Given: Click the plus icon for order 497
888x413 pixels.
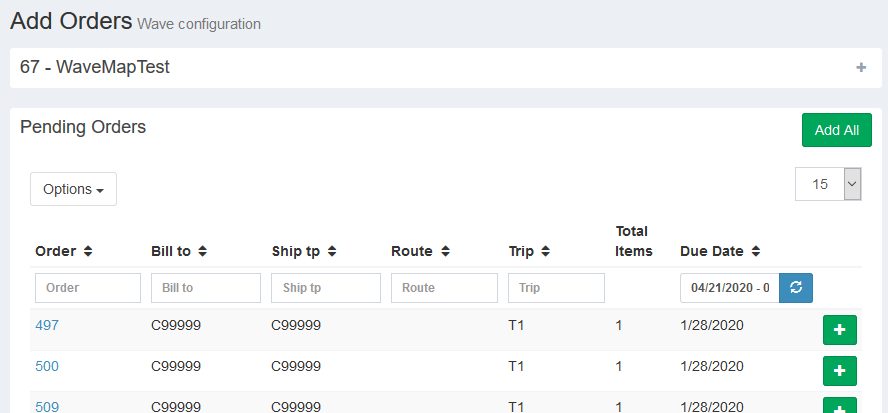Looking at the screenshot, I should point(839,330).
